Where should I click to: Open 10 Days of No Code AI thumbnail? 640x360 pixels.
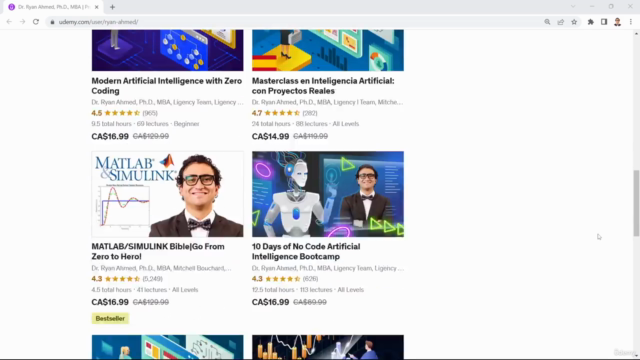click(x=328, y=194)
